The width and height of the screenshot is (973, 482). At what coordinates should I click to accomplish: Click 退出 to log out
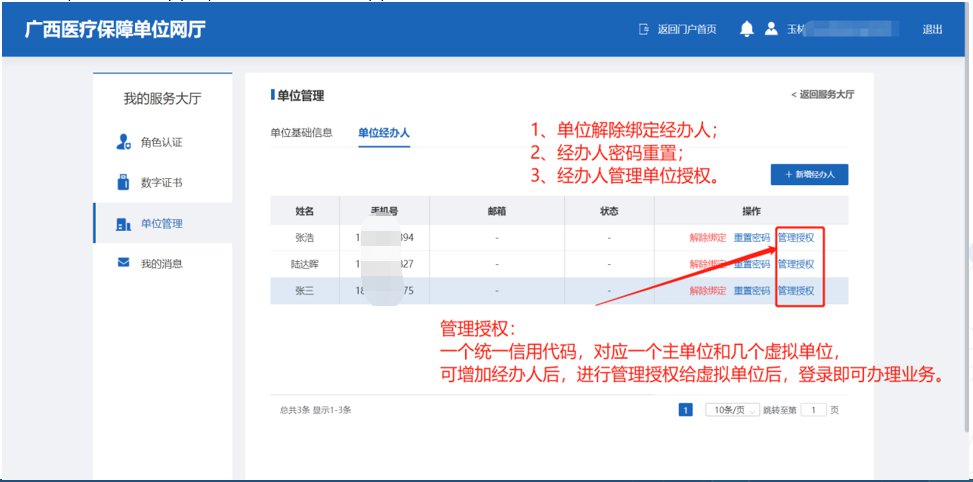[931, 29]
